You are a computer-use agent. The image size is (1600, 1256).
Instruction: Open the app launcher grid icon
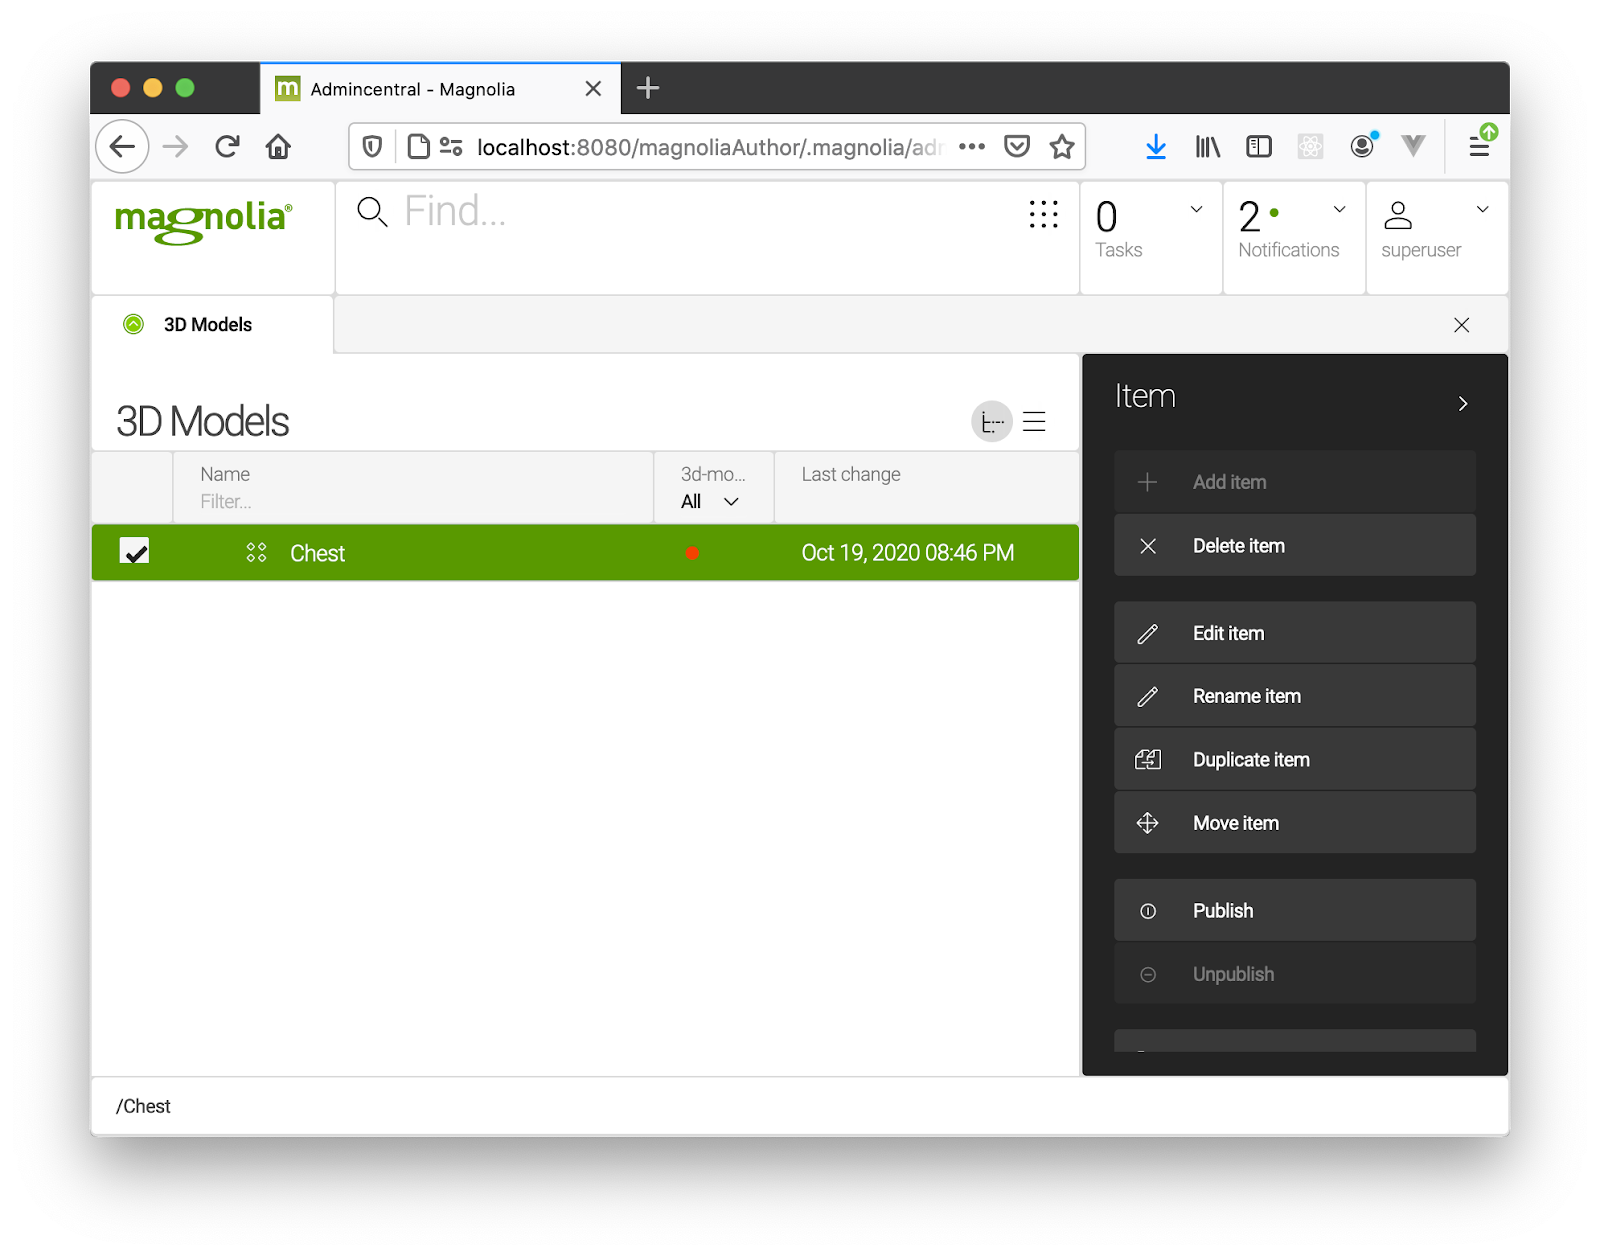1043,214
